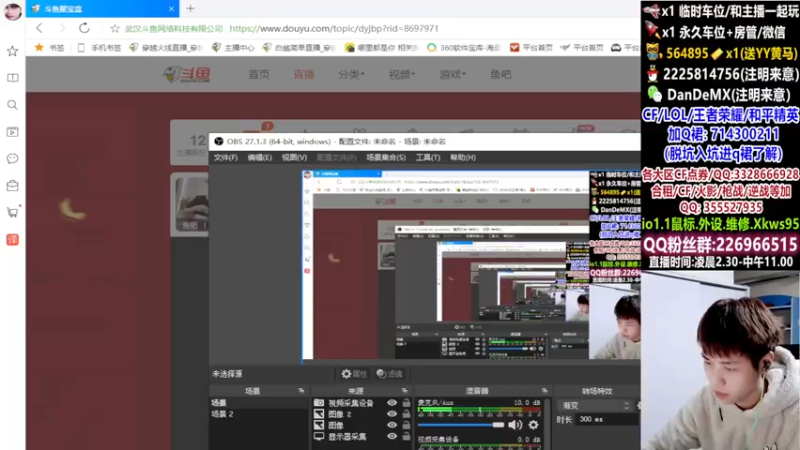The width and height of the screenshot is (800, 450).
Task: Pop out the 场景 dock panel icon
Action: click(x=301, y=391)
